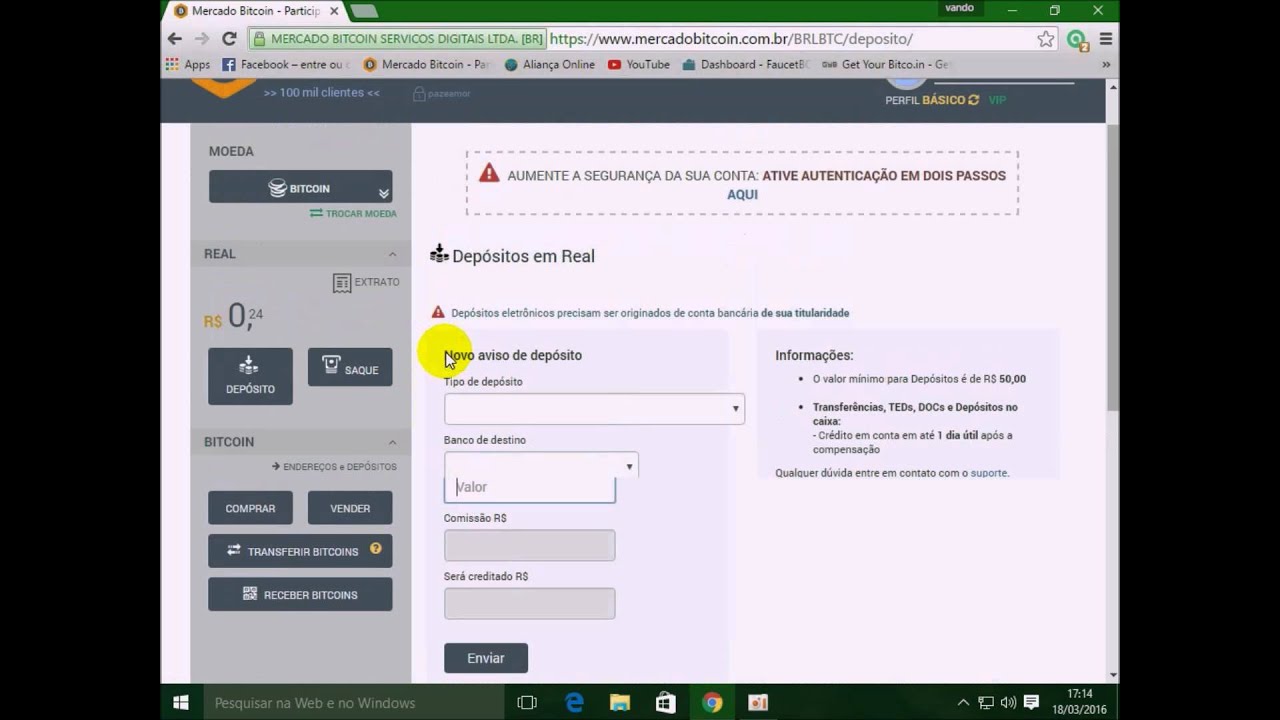Click the address bar URL

pos(730,39)
